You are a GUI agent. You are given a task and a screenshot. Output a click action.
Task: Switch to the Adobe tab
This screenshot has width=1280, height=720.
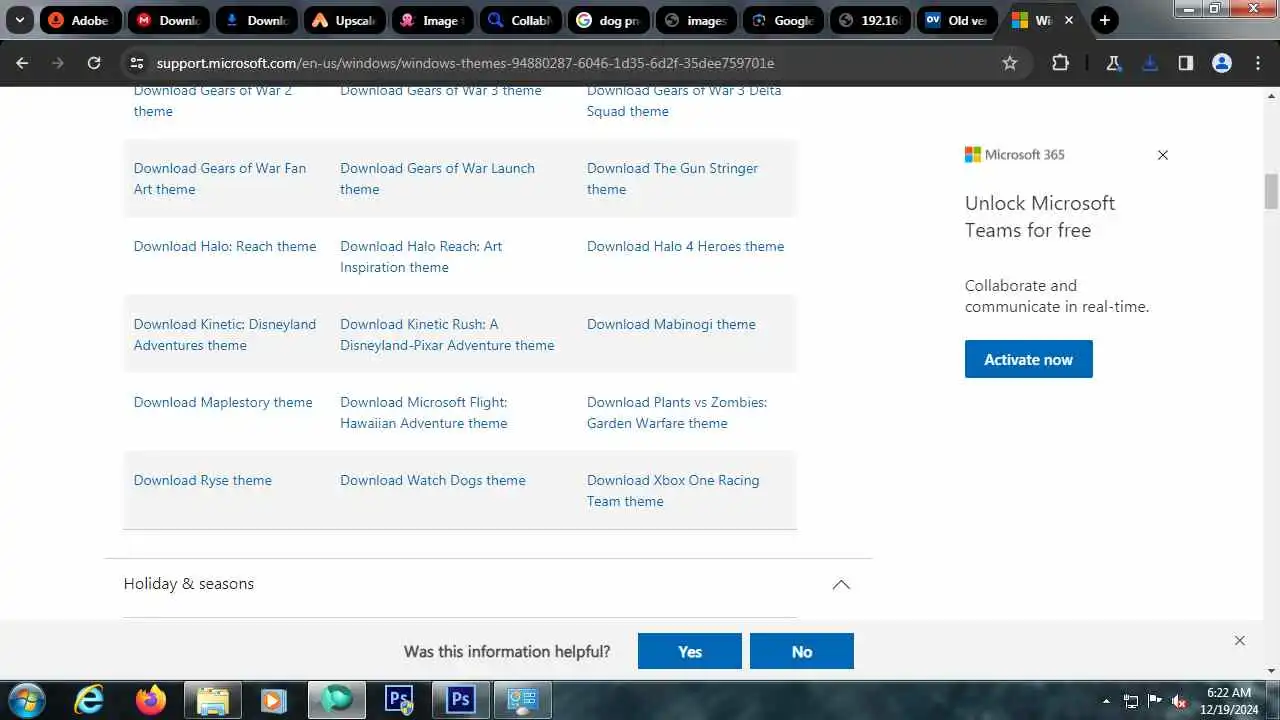pyautogui.click(x=80, y=20)
